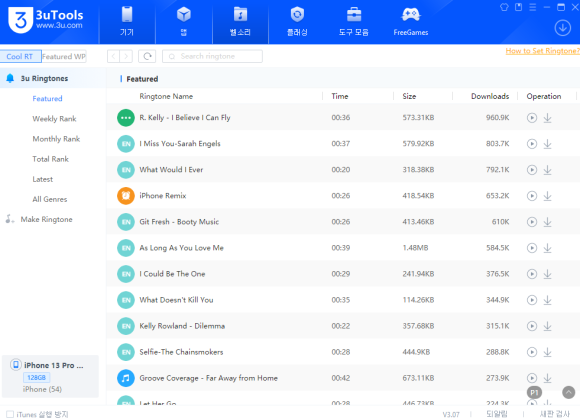
Task: Download What Would I Ever ringtone
Action: pos(547,170)
